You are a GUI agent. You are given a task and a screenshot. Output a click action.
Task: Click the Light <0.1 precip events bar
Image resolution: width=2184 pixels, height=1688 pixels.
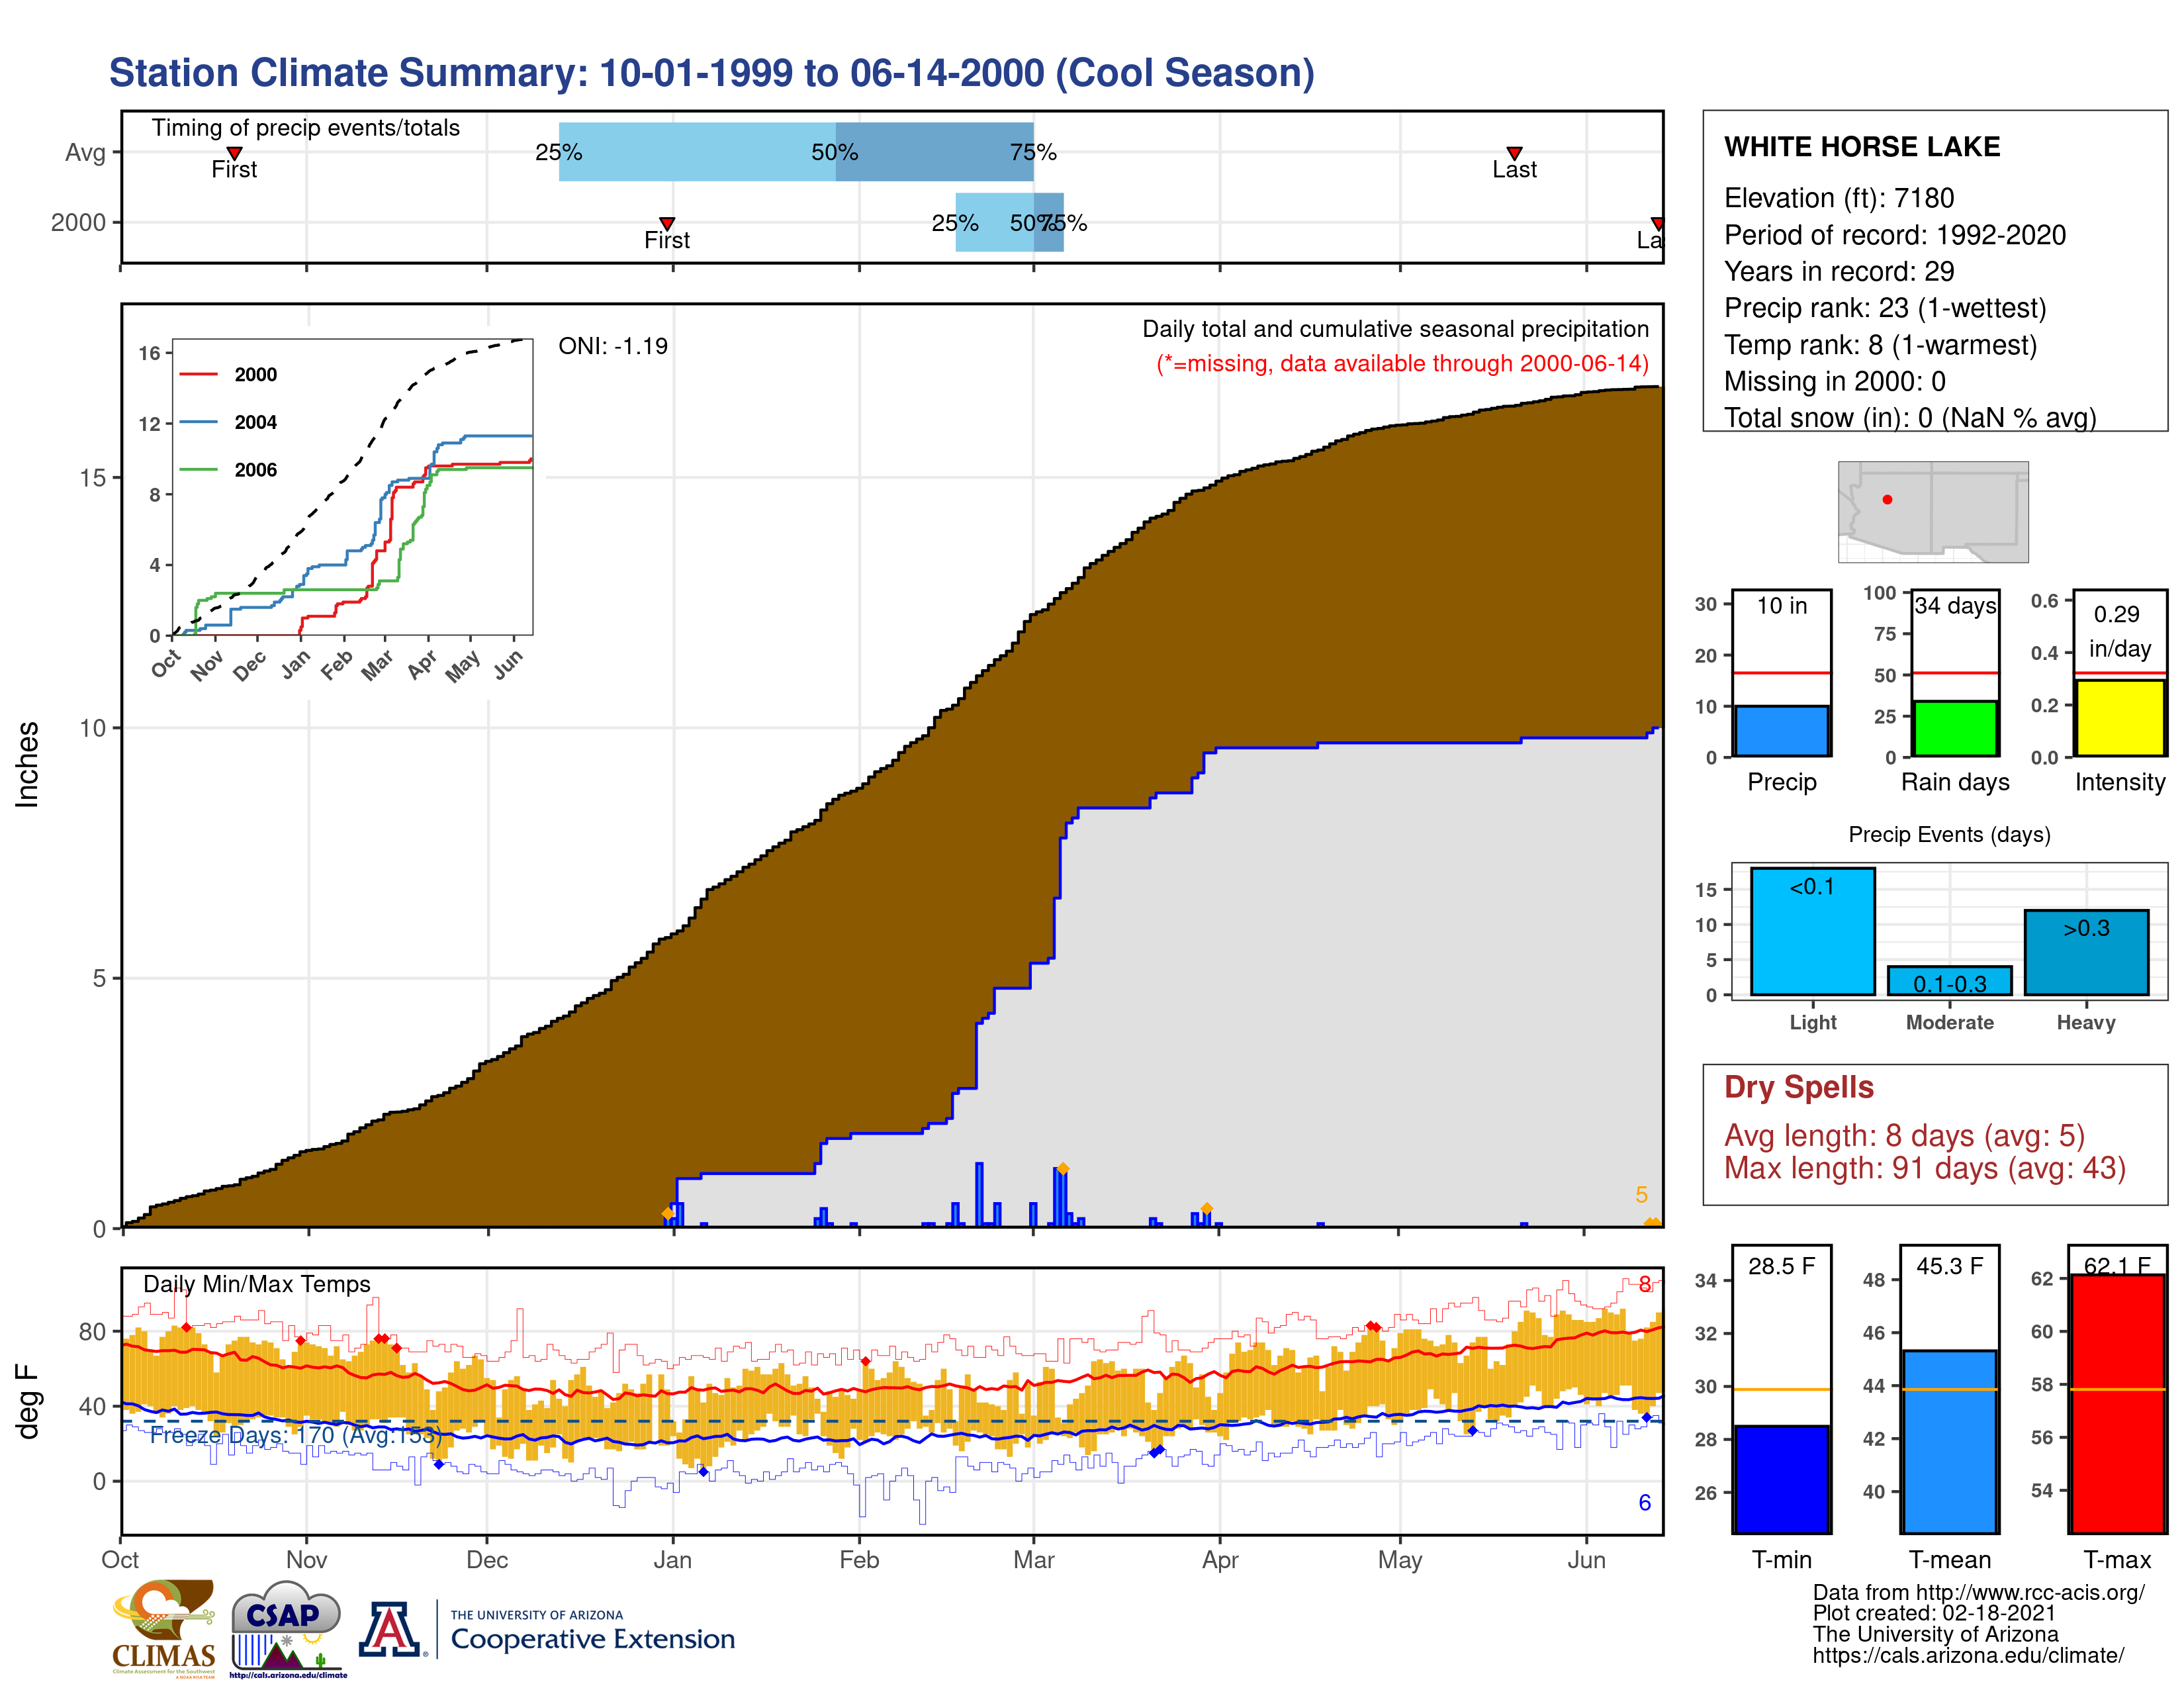point(1812,931)
